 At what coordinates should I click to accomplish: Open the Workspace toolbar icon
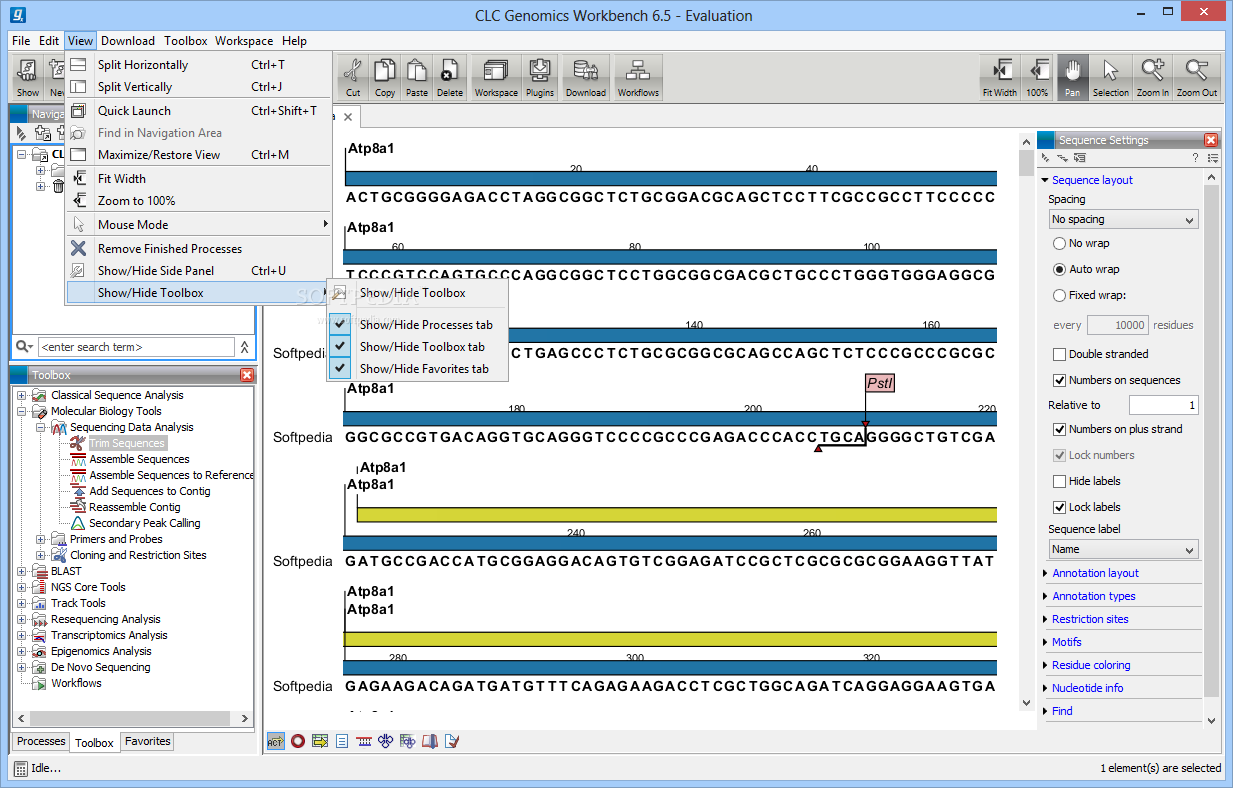[x=496, y=77]
